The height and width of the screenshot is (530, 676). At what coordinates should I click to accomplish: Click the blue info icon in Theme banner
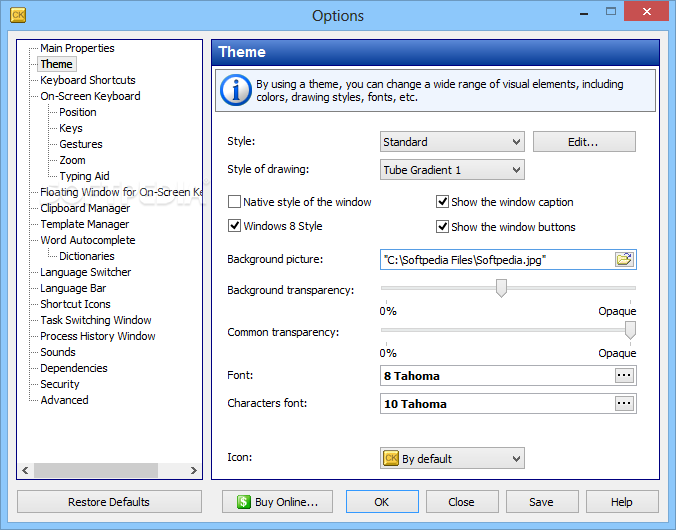tap(235, 90)
